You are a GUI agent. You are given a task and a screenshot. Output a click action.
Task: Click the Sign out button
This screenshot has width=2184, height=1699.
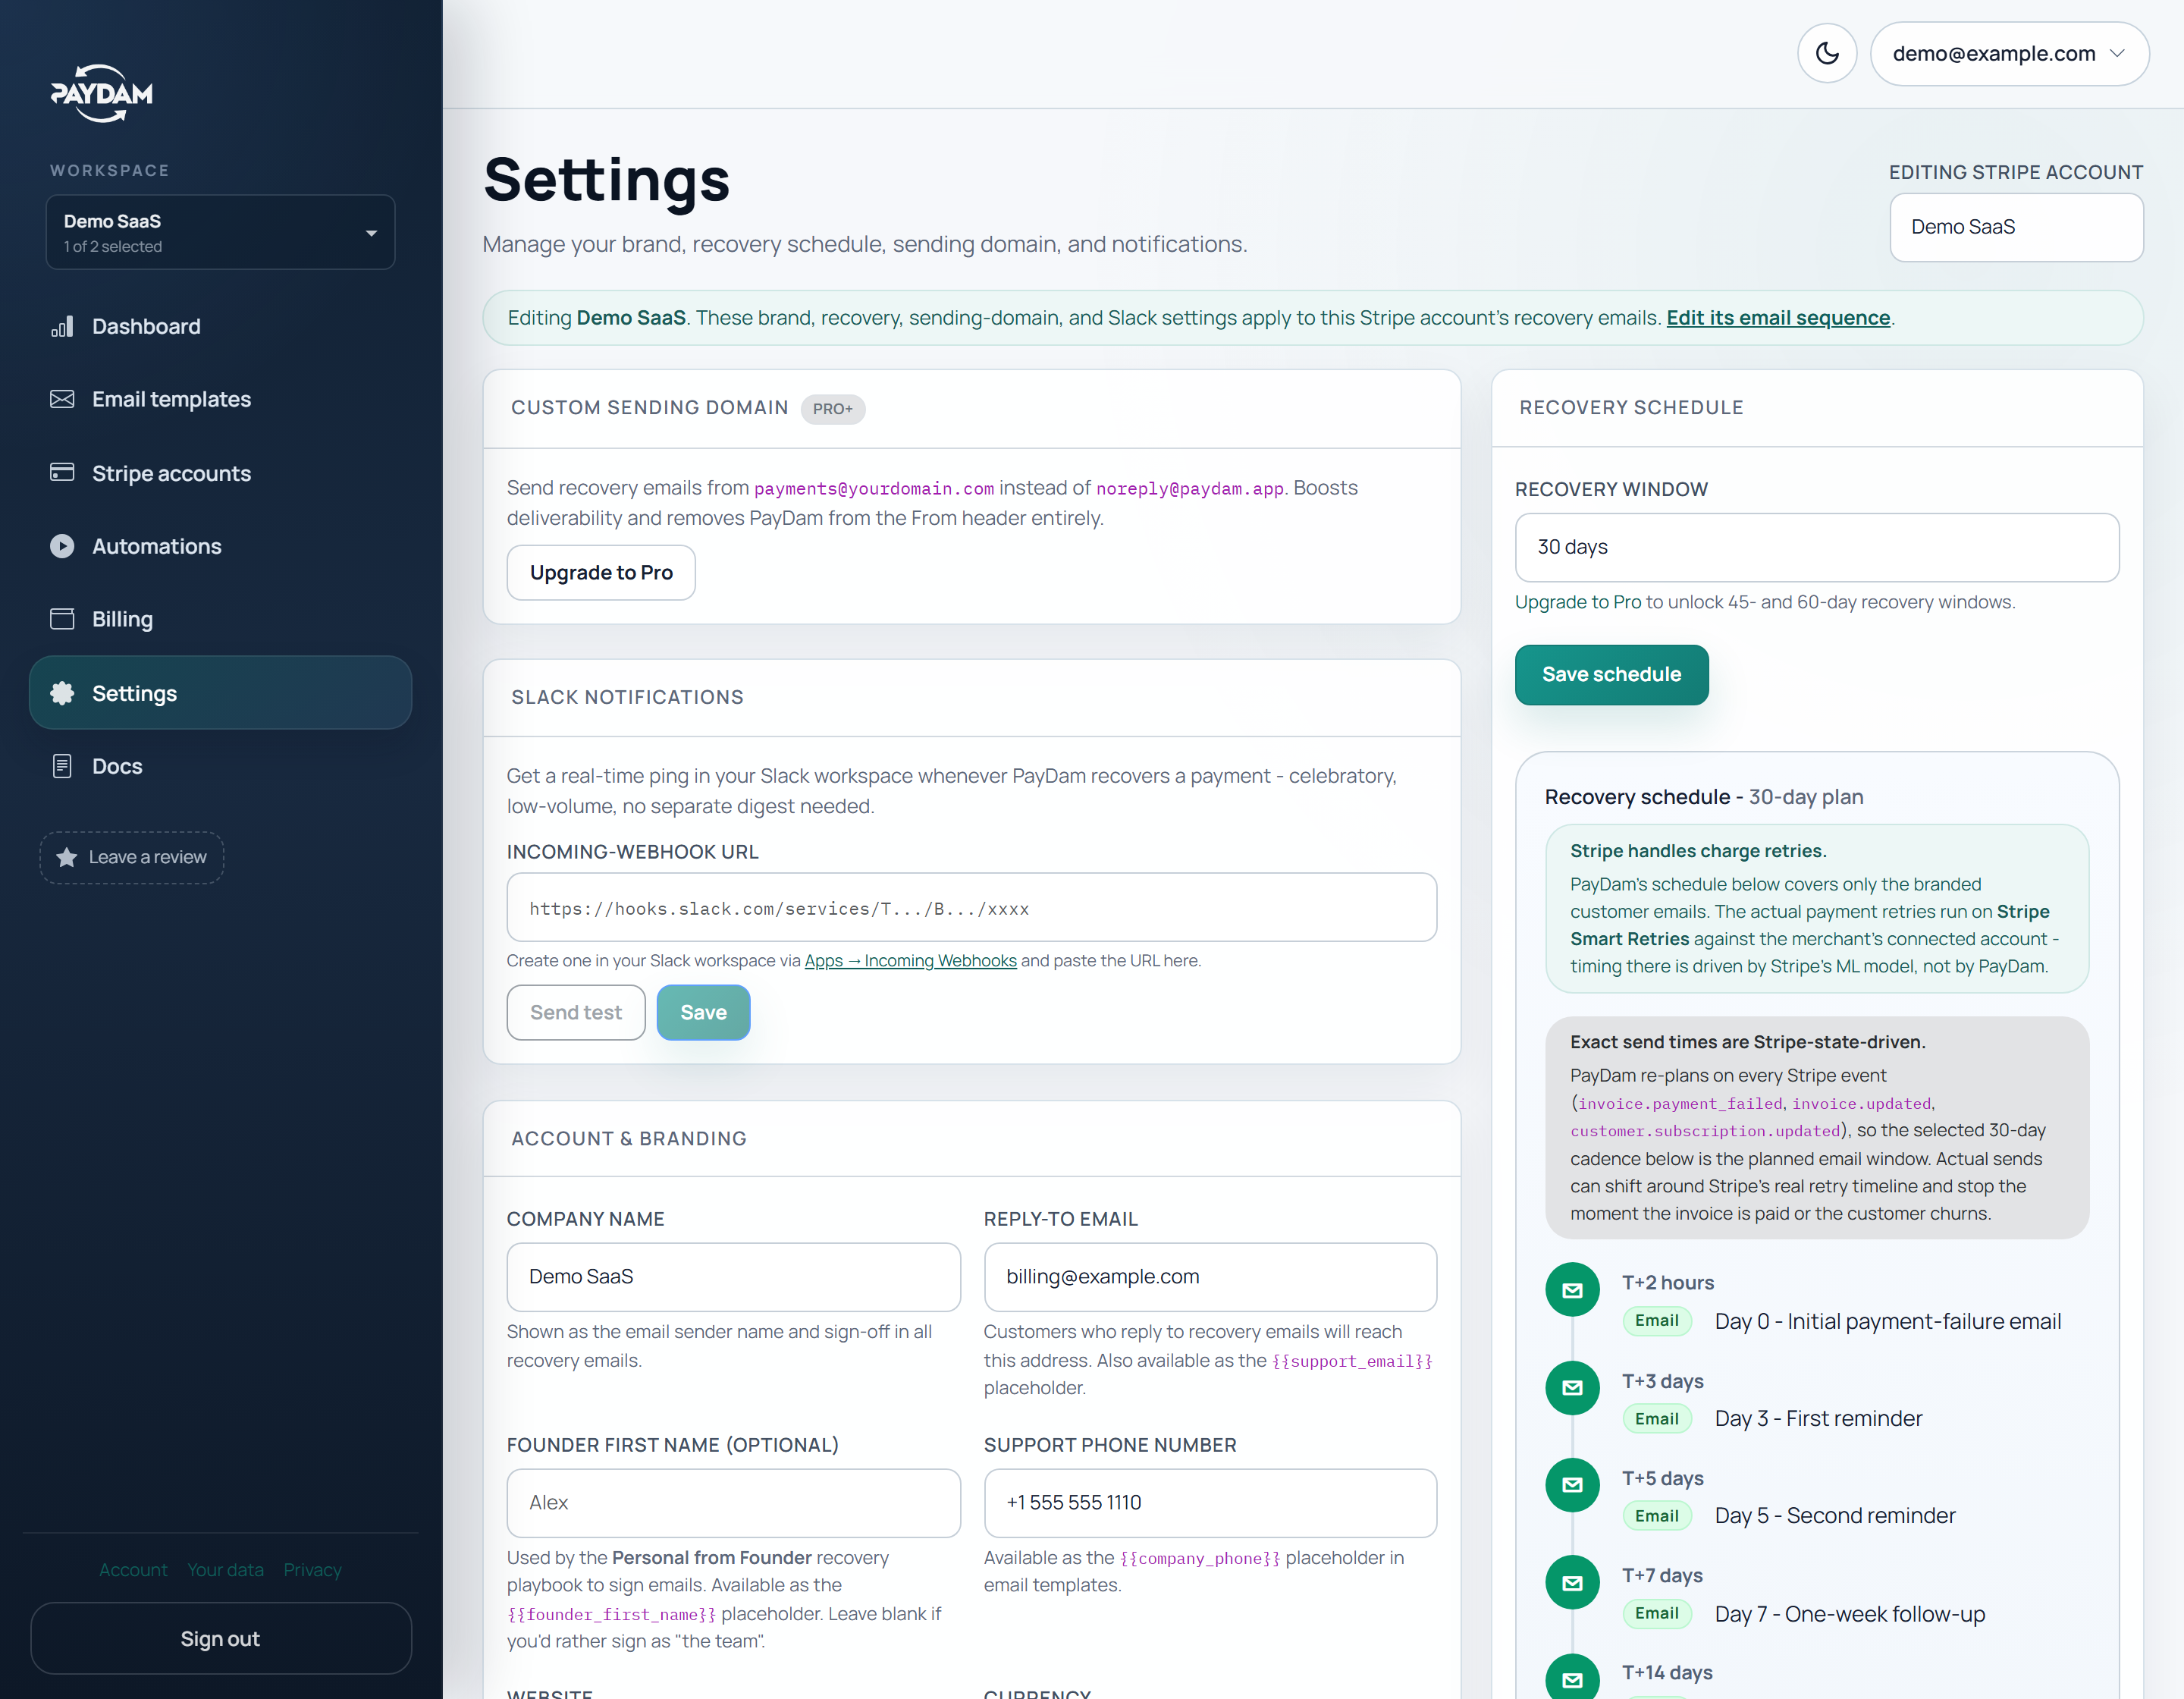pyautogui.click(x=220, y=1638)
